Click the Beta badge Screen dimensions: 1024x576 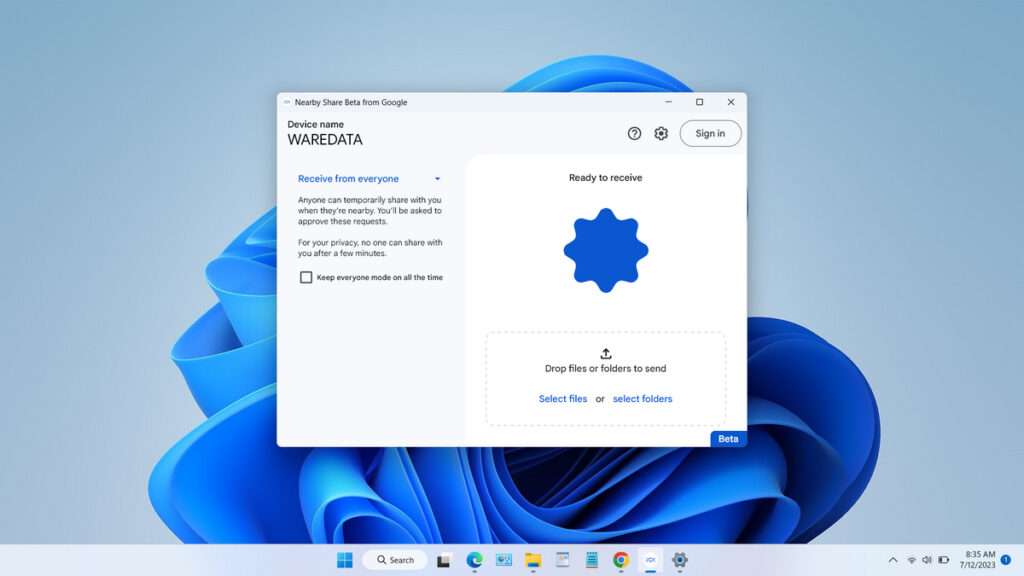coord(728,439)
